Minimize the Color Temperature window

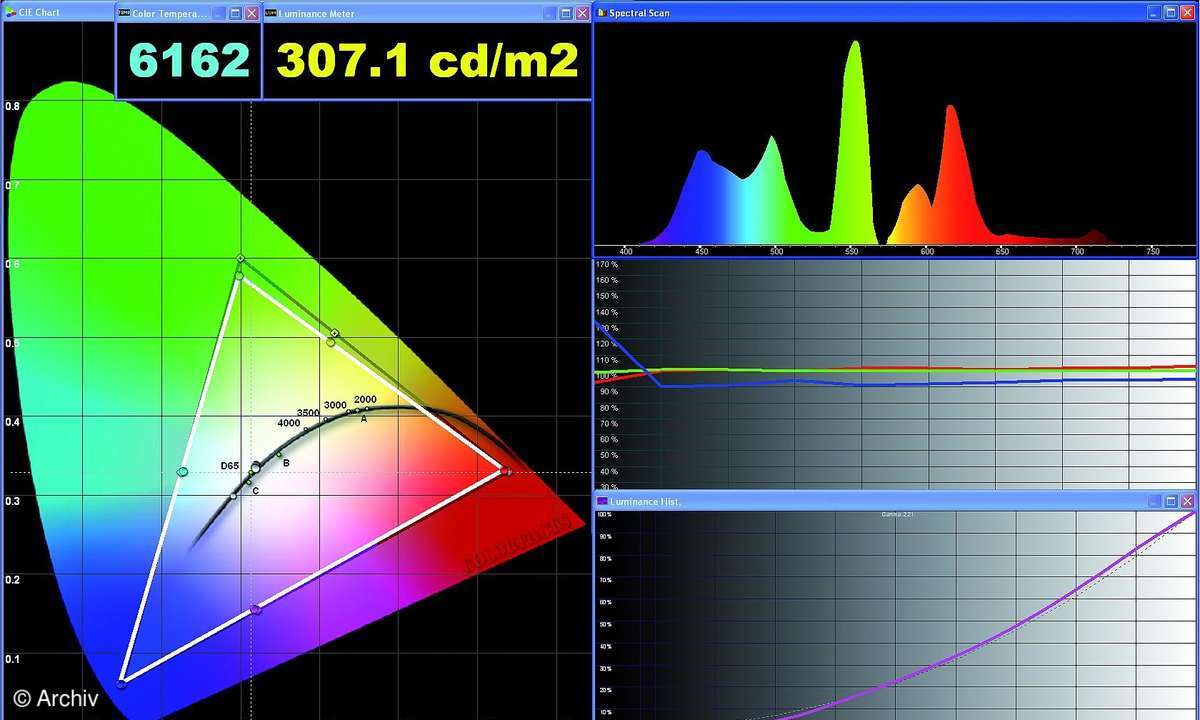219,14
